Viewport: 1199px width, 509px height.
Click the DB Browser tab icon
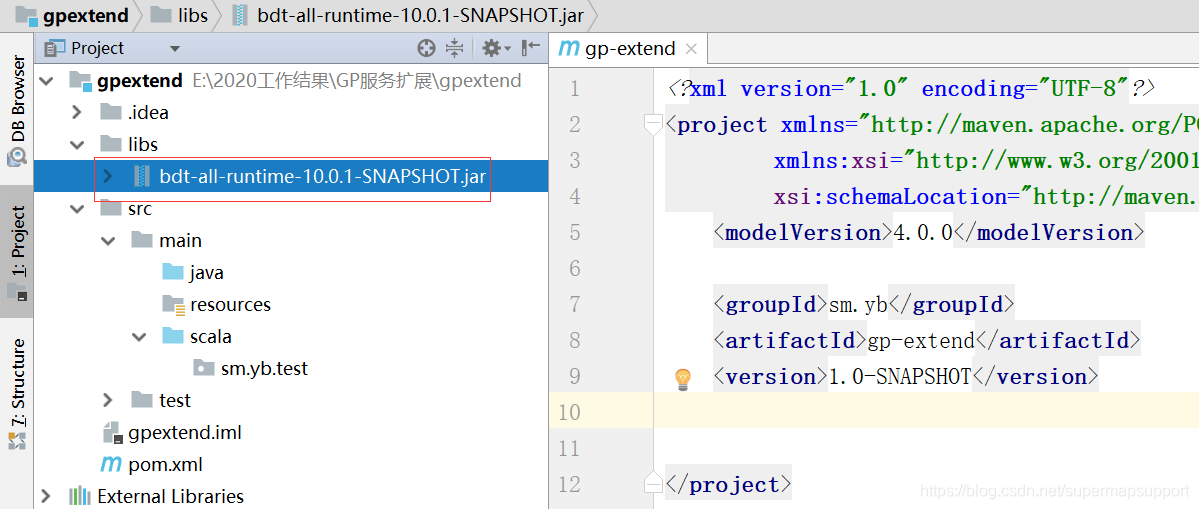17,157
